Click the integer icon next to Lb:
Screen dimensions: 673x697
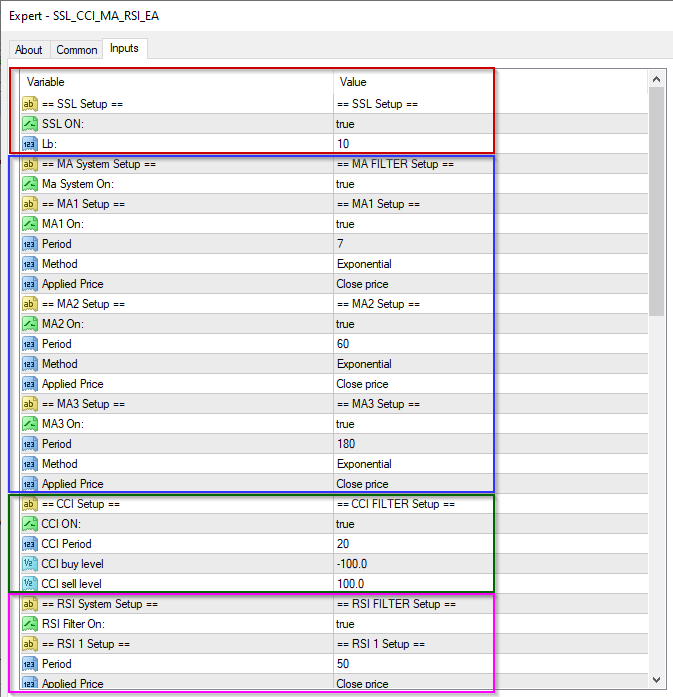coord(29,144)
